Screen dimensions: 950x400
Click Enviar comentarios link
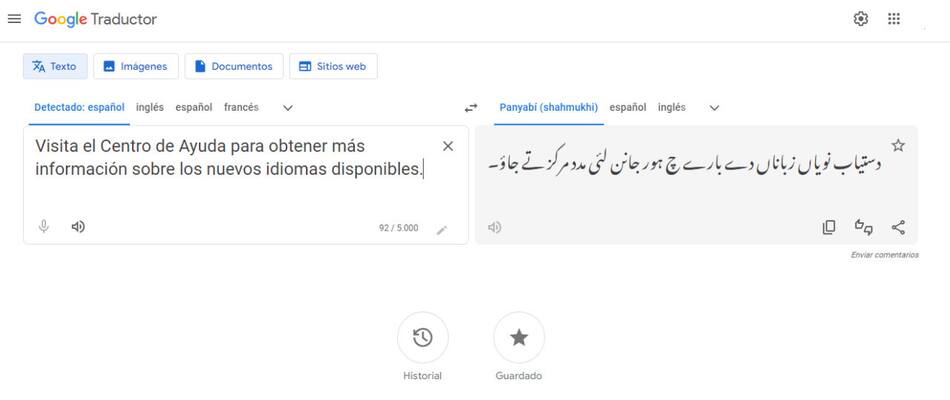[x=884, y=255]
